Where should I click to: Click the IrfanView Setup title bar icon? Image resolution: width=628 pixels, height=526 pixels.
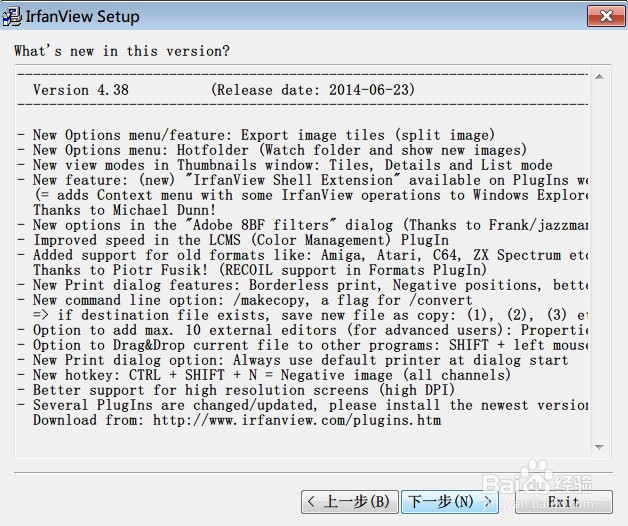(11, 16)
